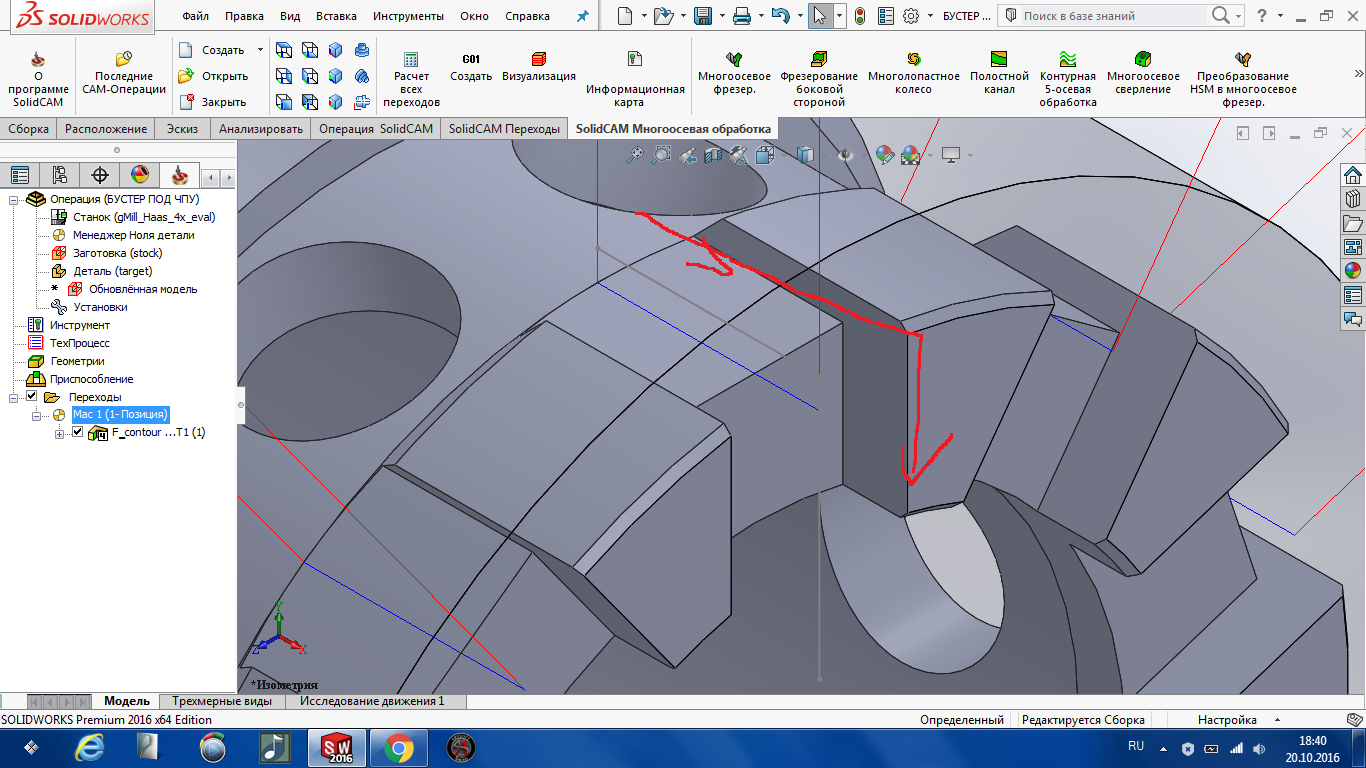Switch to Исследование движения 1 tab
Viewport: 1366px width, 768px height.
point(372,701)
